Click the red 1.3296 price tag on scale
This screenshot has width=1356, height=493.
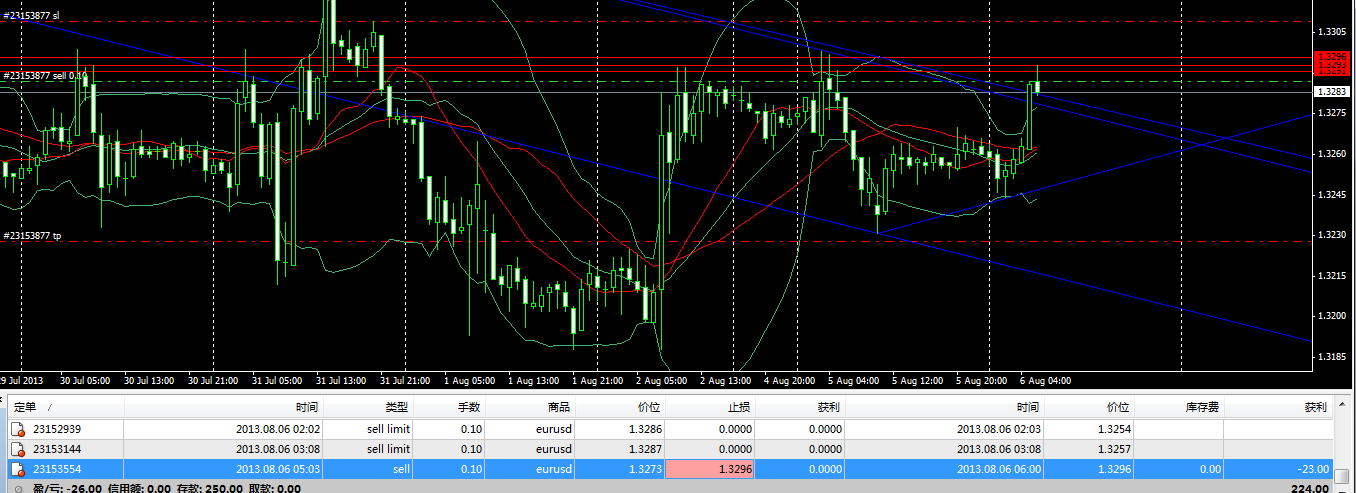[1331, 56]
